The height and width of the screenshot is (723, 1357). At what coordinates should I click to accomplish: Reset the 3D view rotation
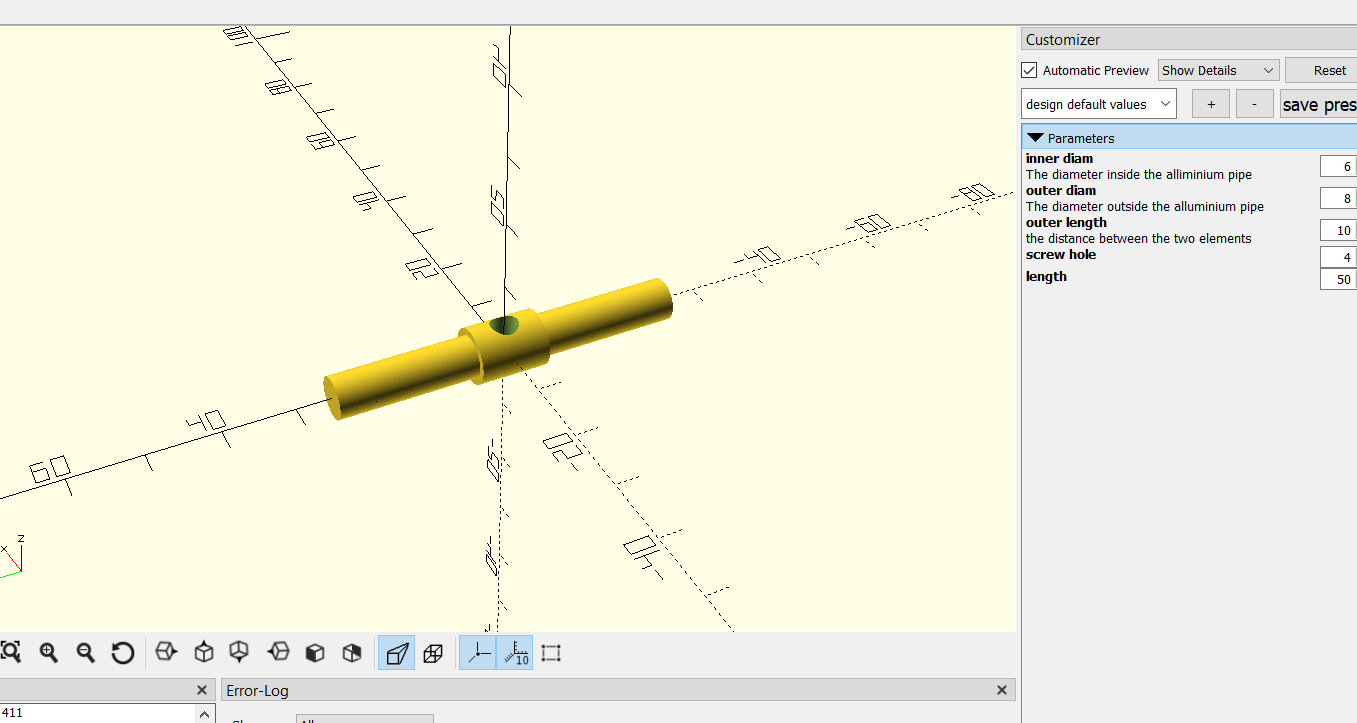(123, 653)
